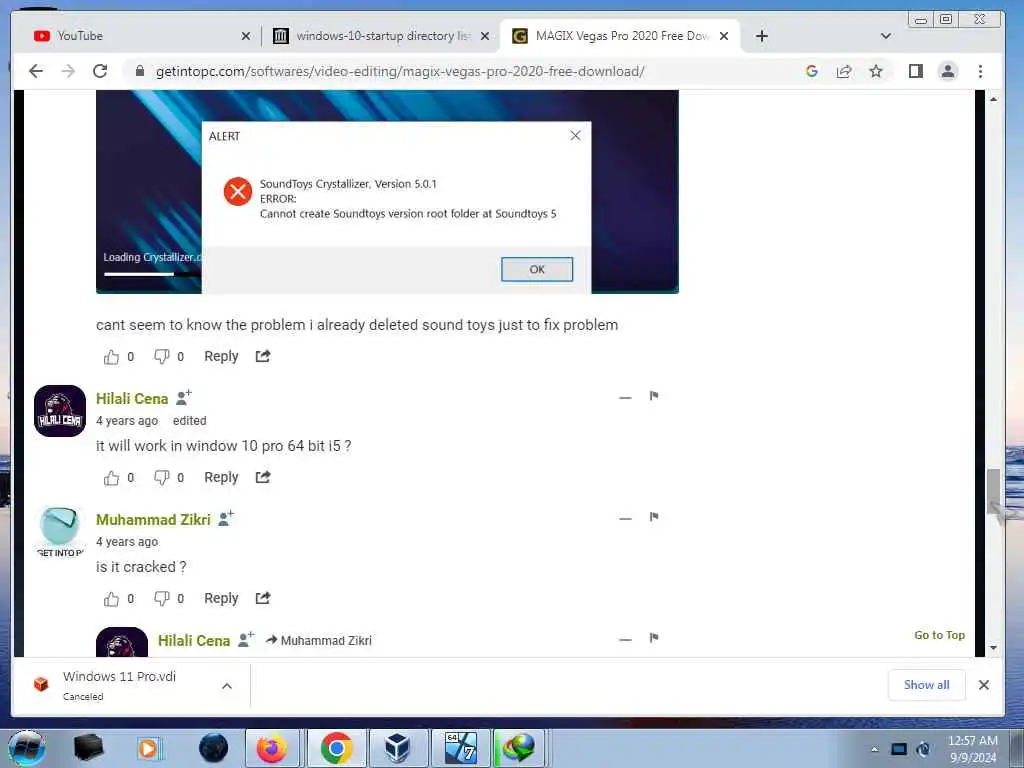Close the windows-10-startup directory tab
Image resolution: width=1024 pixels, height=768 pixels.
[x=485, y=36]
